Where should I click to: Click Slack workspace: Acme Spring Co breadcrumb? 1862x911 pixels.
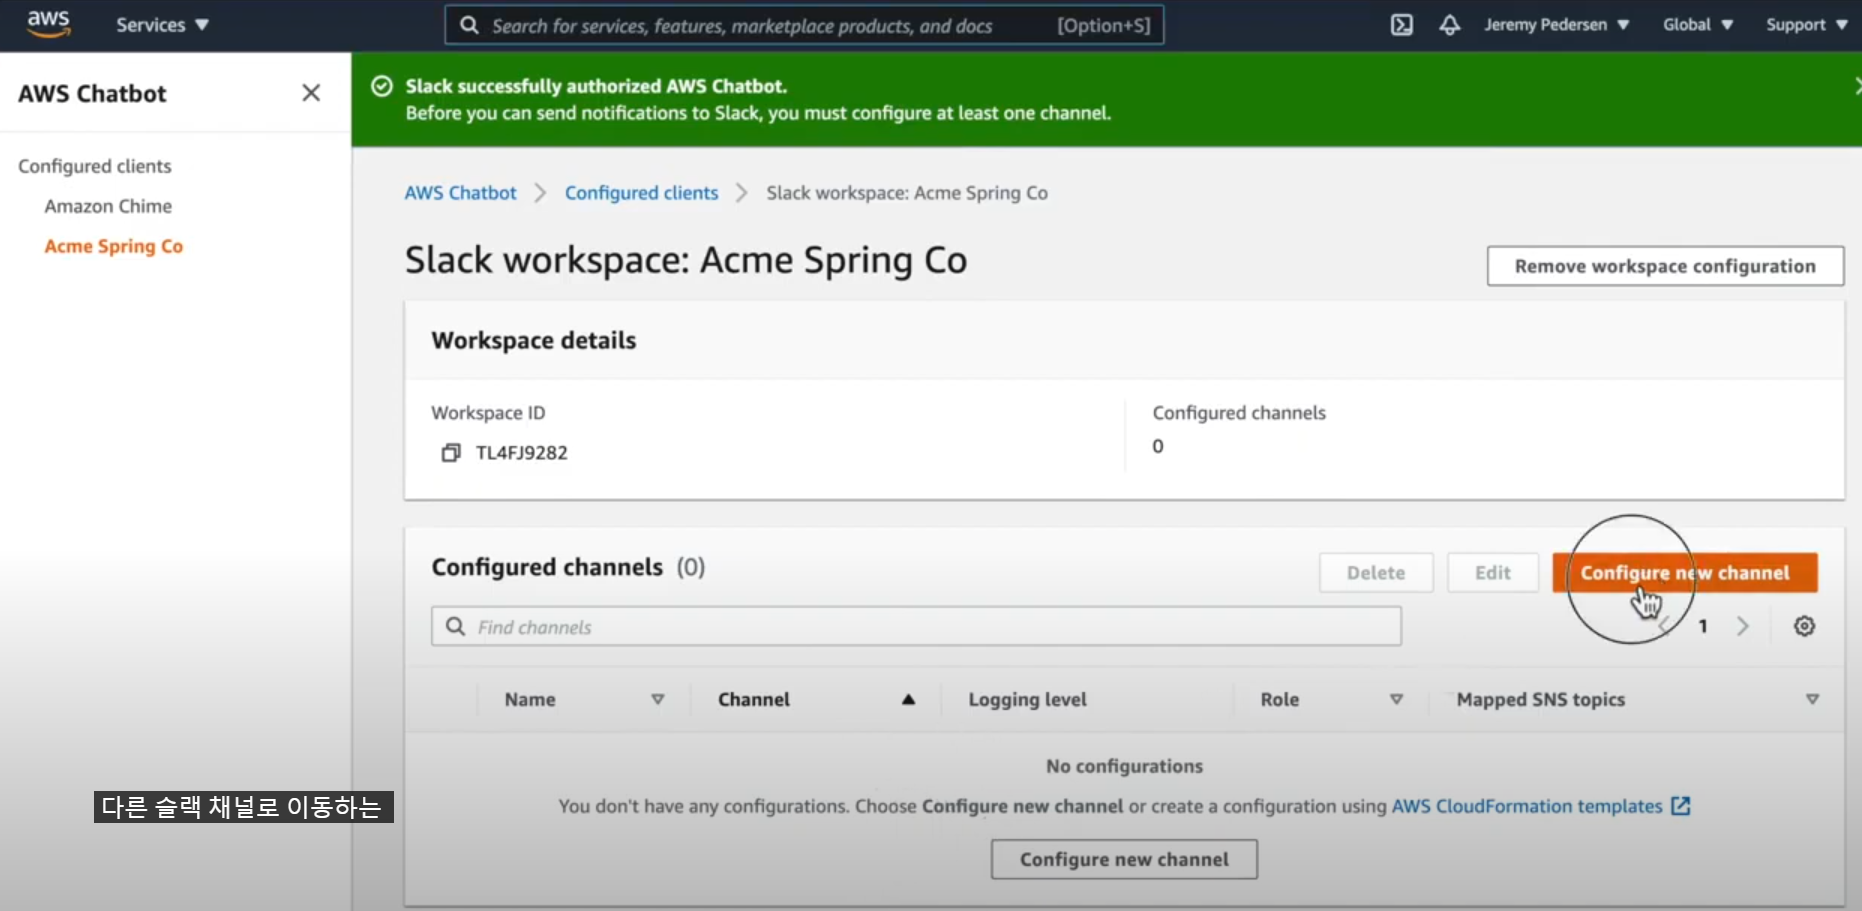pos(907,193)
